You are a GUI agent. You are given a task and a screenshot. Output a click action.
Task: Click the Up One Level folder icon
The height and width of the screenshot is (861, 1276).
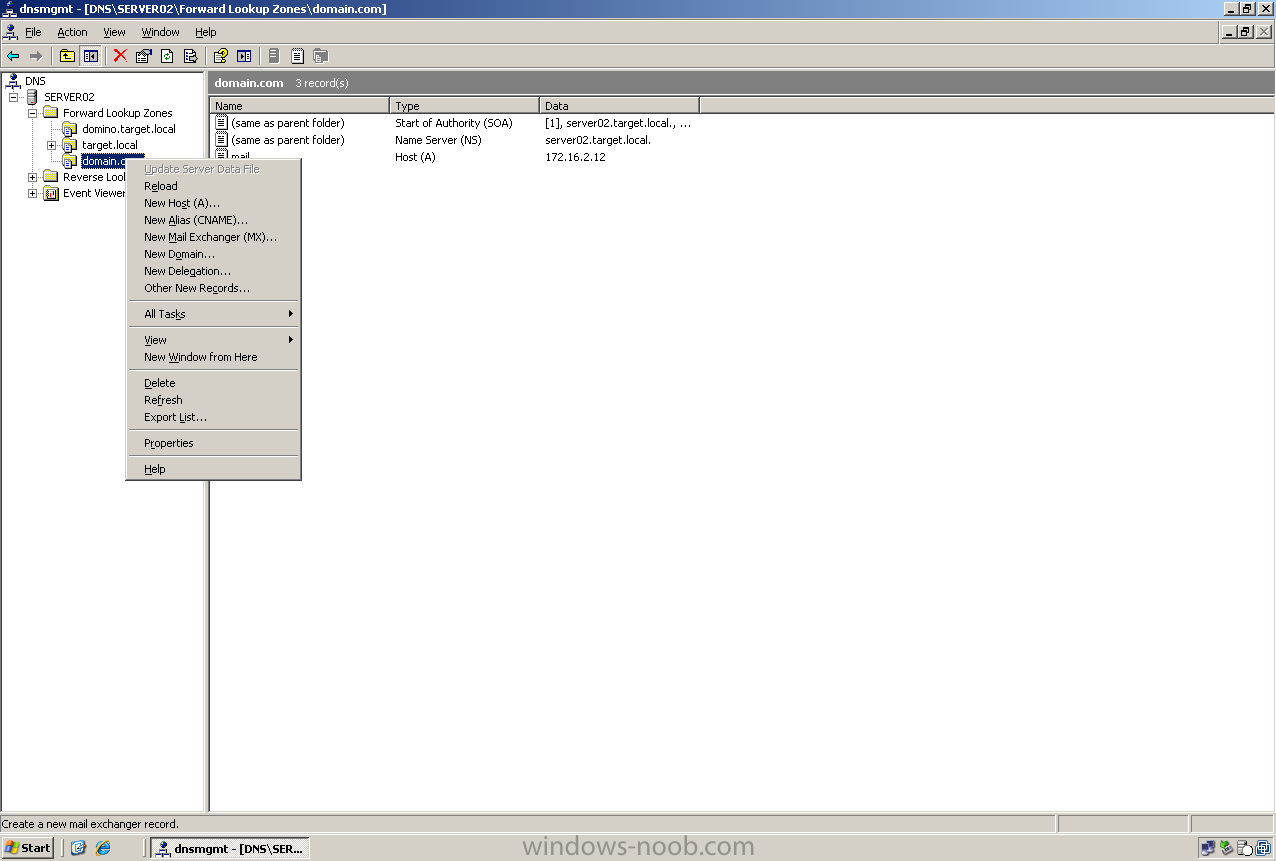[67, 56]
